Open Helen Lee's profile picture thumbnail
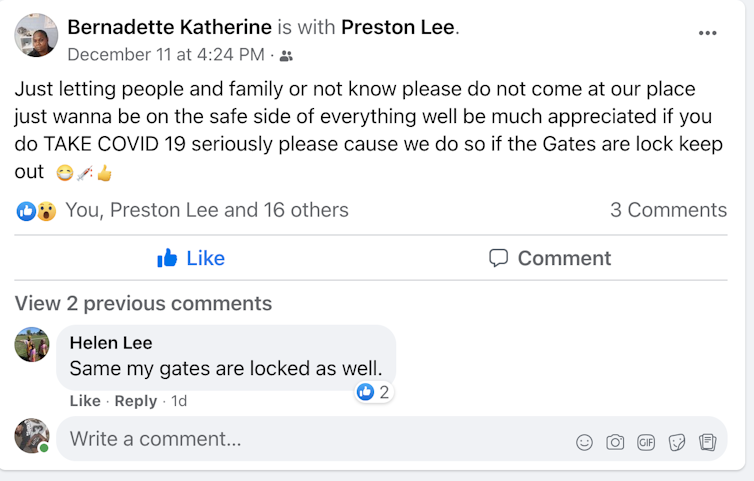Screen dimensions: 754x481 [32, 344]
